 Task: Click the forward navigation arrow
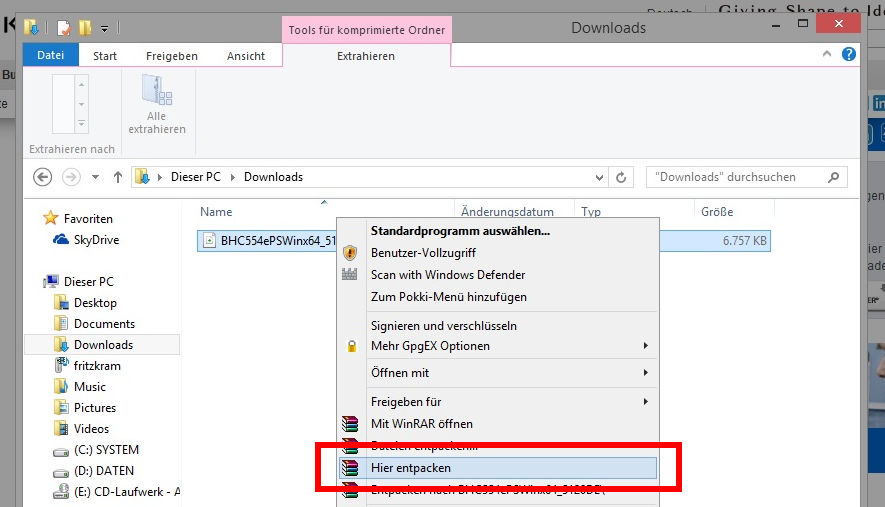pyautogui.click(x=71, y=177)
